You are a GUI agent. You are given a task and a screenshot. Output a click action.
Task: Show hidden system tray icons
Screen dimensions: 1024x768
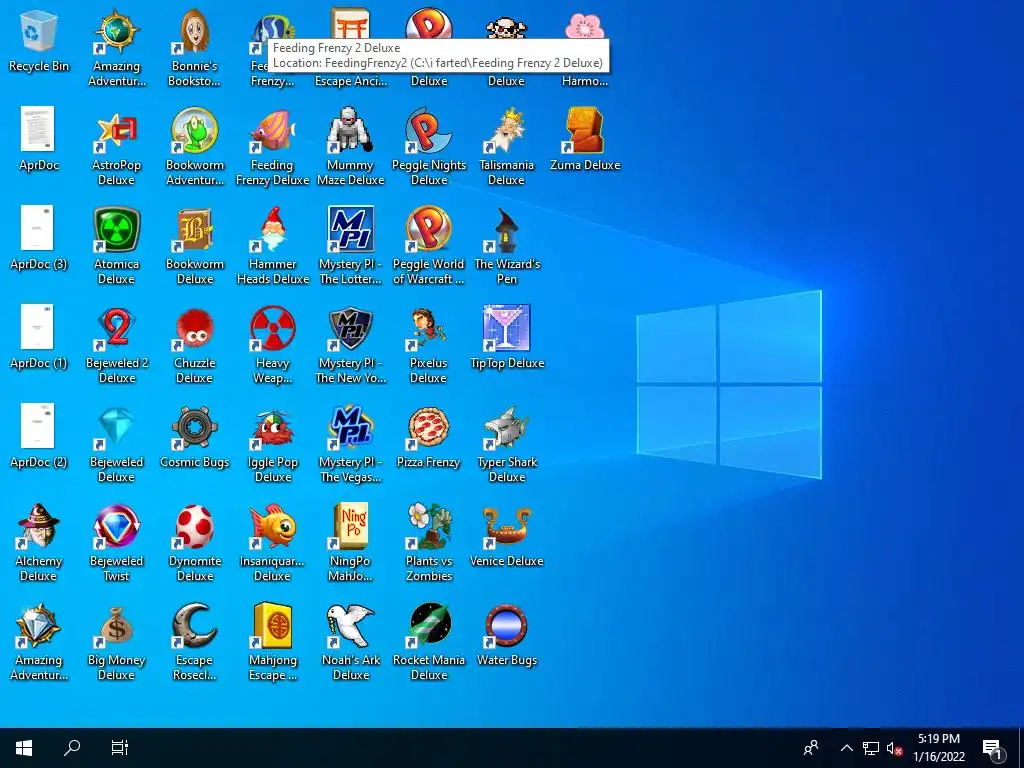tap(846, 748)
